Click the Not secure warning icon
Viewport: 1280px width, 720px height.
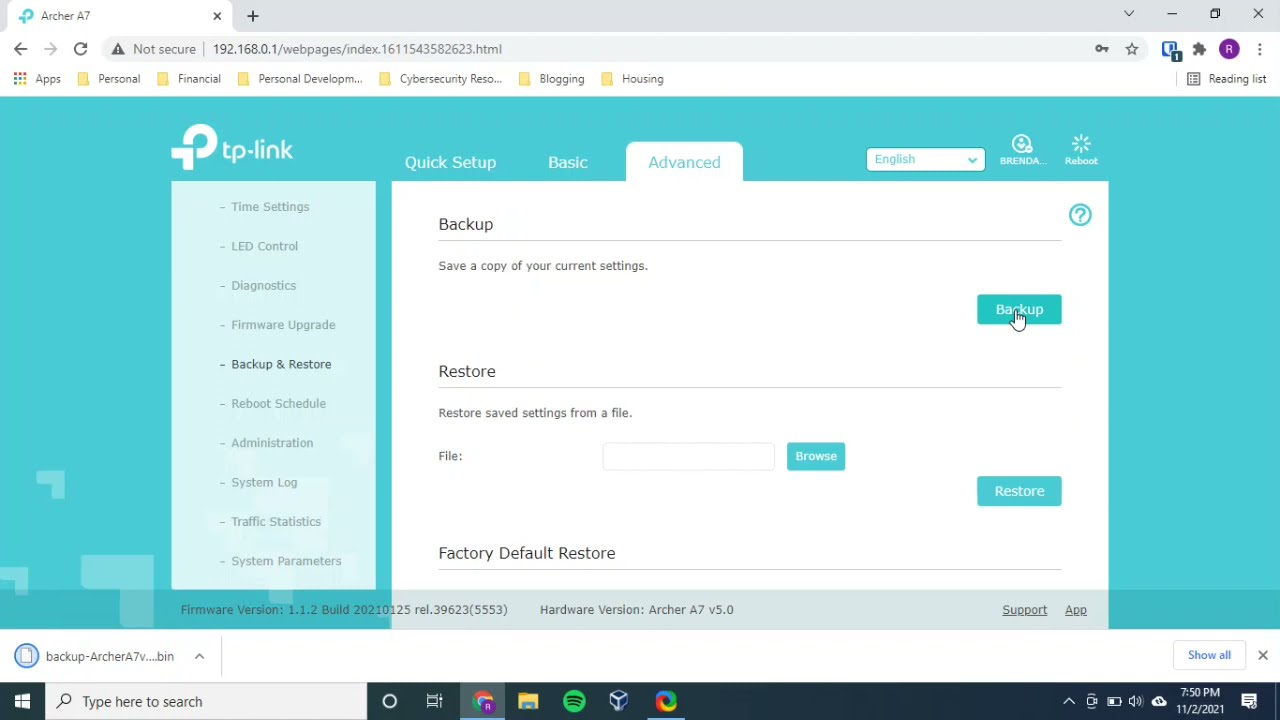point(118,49)
